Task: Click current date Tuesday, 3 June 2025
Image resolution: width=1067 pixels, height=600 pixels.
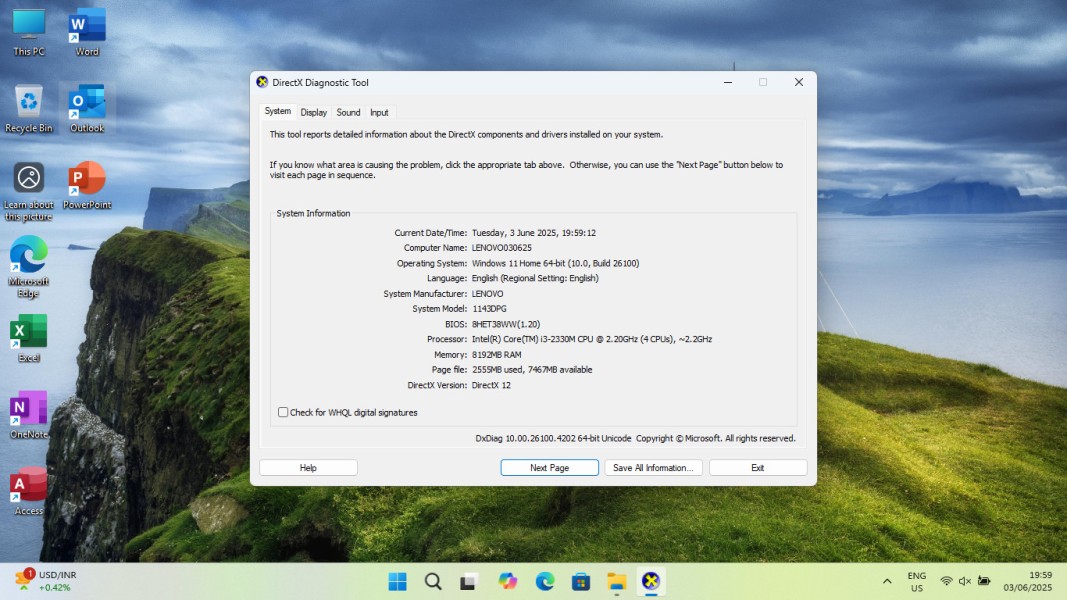Action: 534,233
